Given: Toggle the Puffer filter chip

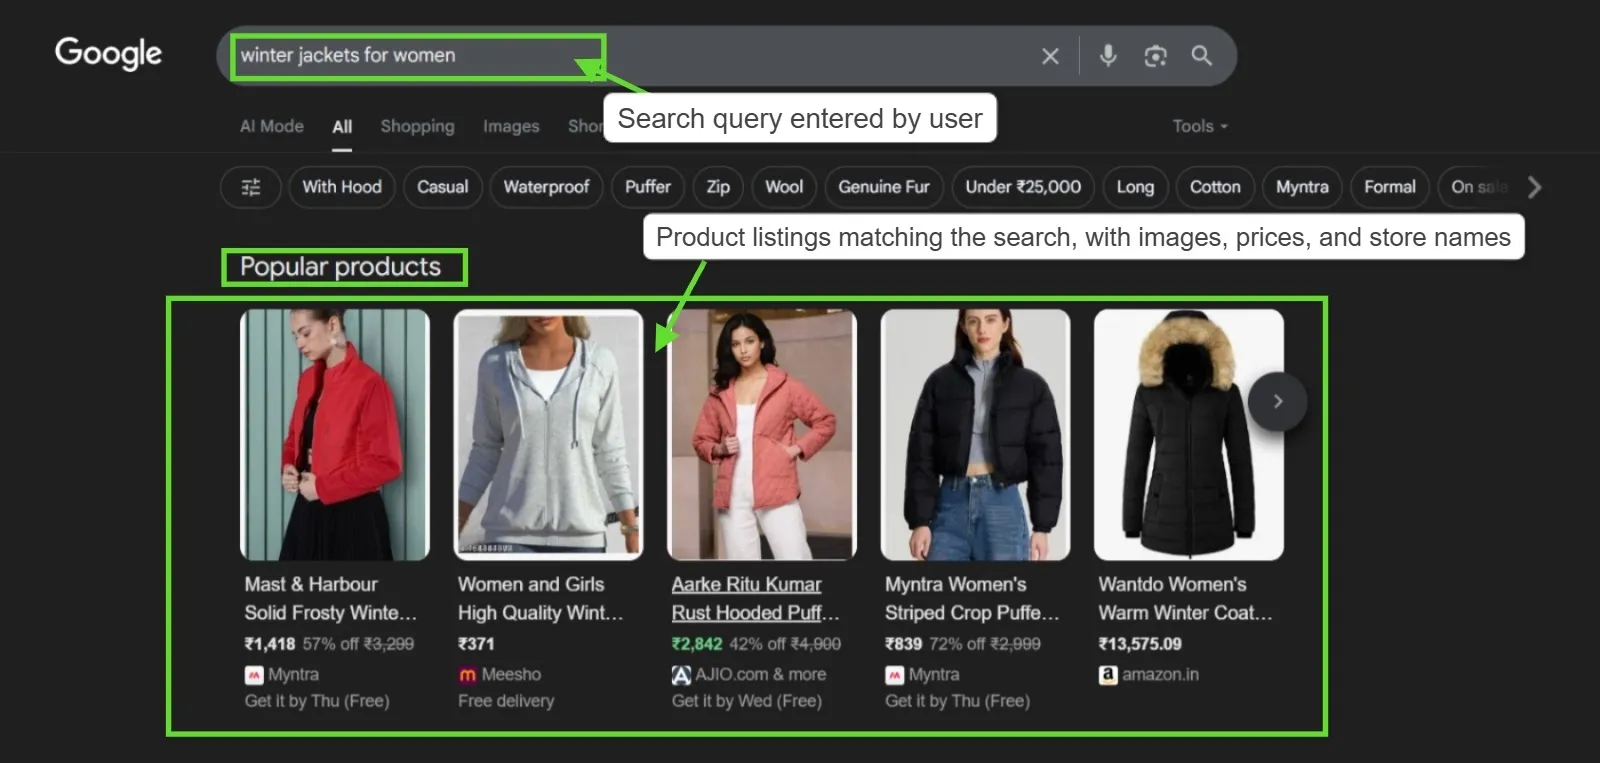Looking at the screenshot, I should [647, 187].
